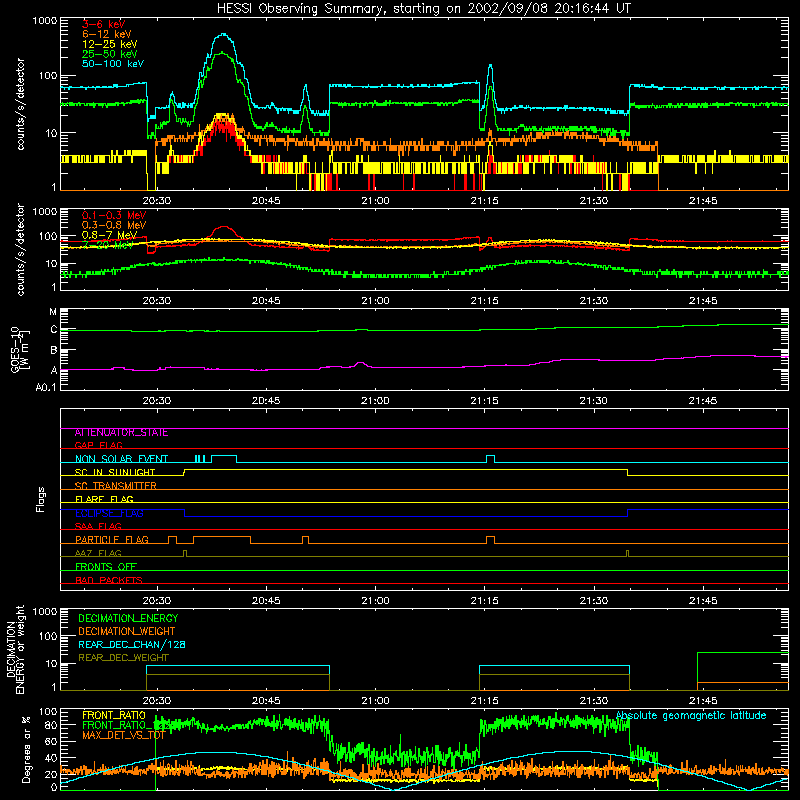
Task: Click counts/s/detector axis title of keV panel
Action: [x=20, y=104]
